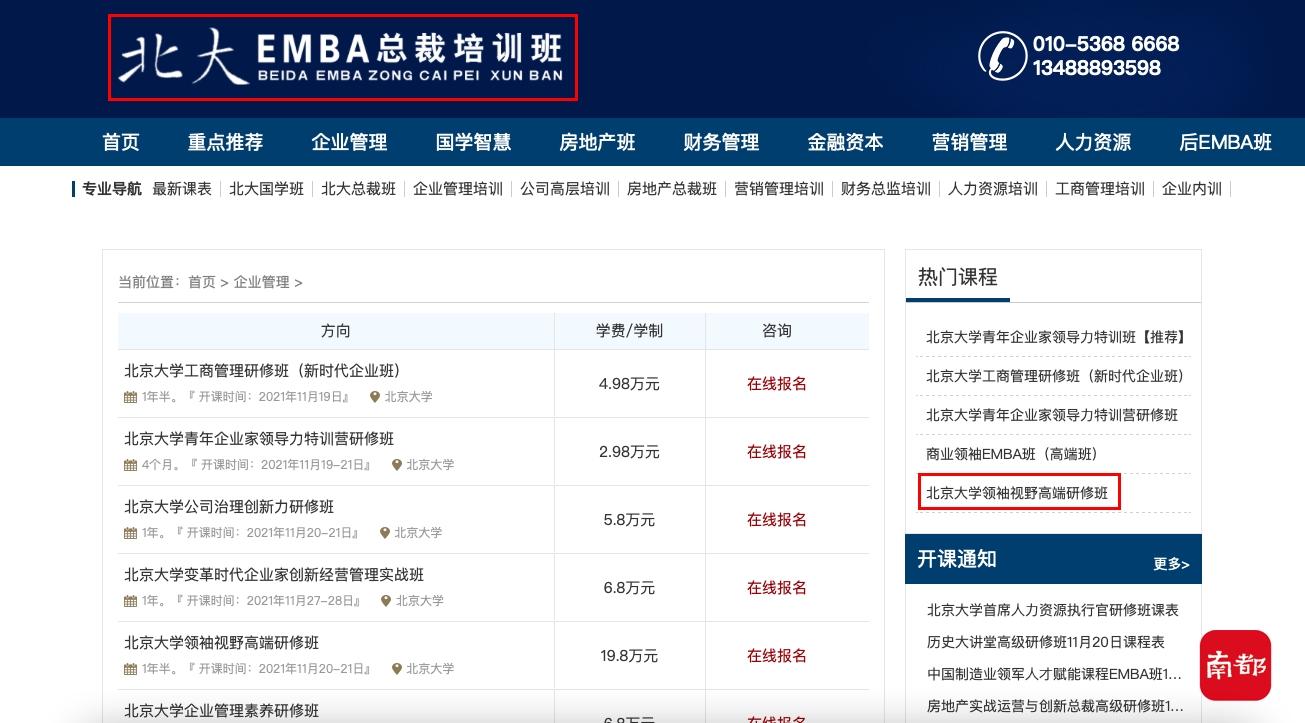This screenshot has height=723, width=1305.
Task: Open 中国制造业领军人才赋能课程EMBA班 notice
Action: pos(1054,674)
